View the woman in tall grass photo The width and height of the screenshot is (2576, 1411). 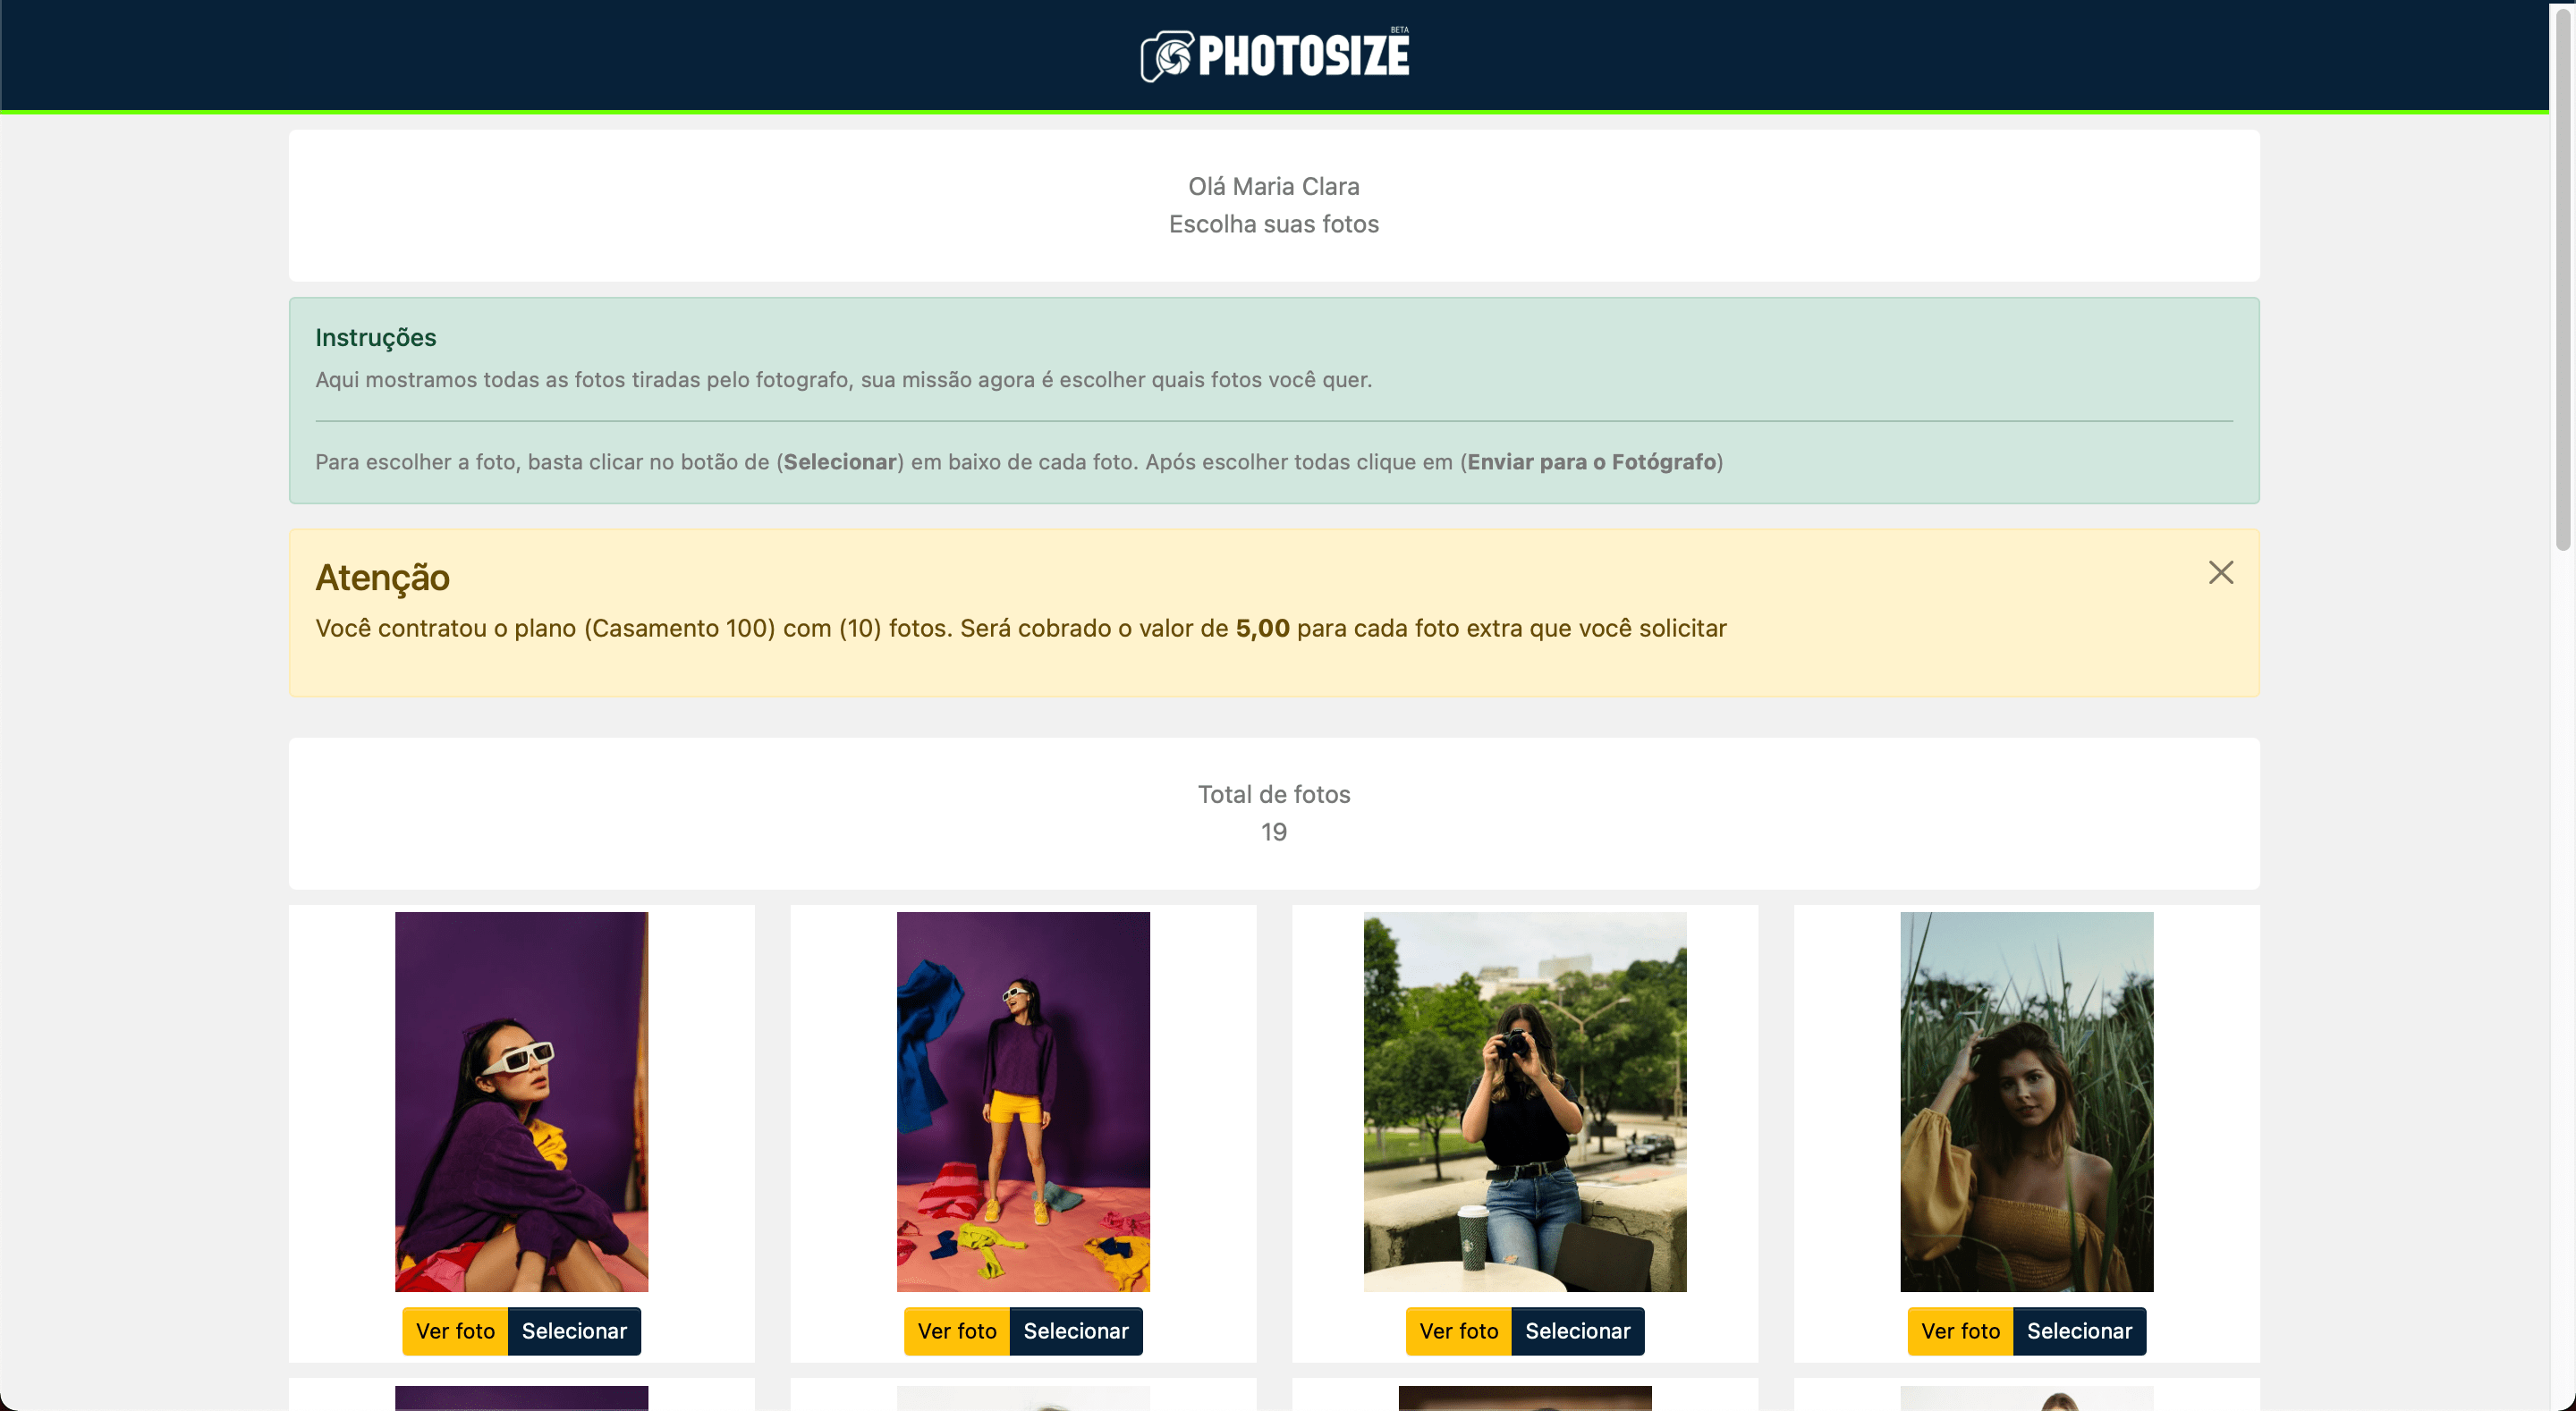pos(1960,1331)
